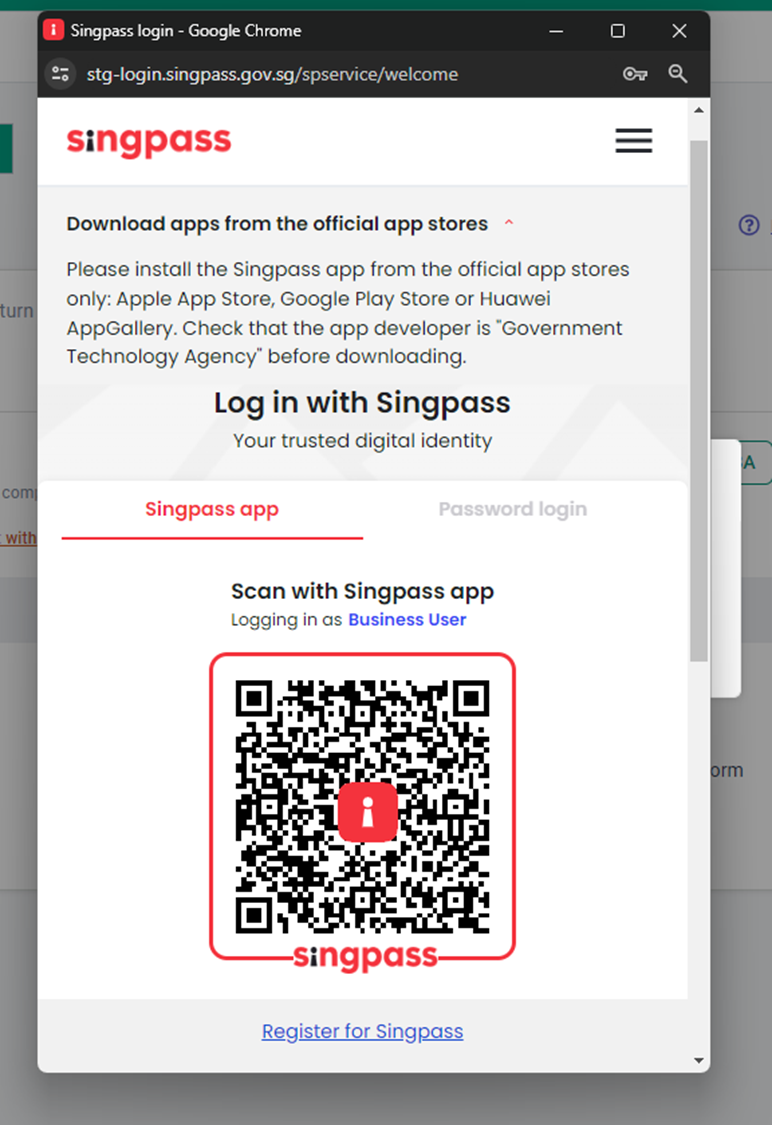Click the scroll down arrow on scrollbar

pyautogui.click(x=698, y=1060)
